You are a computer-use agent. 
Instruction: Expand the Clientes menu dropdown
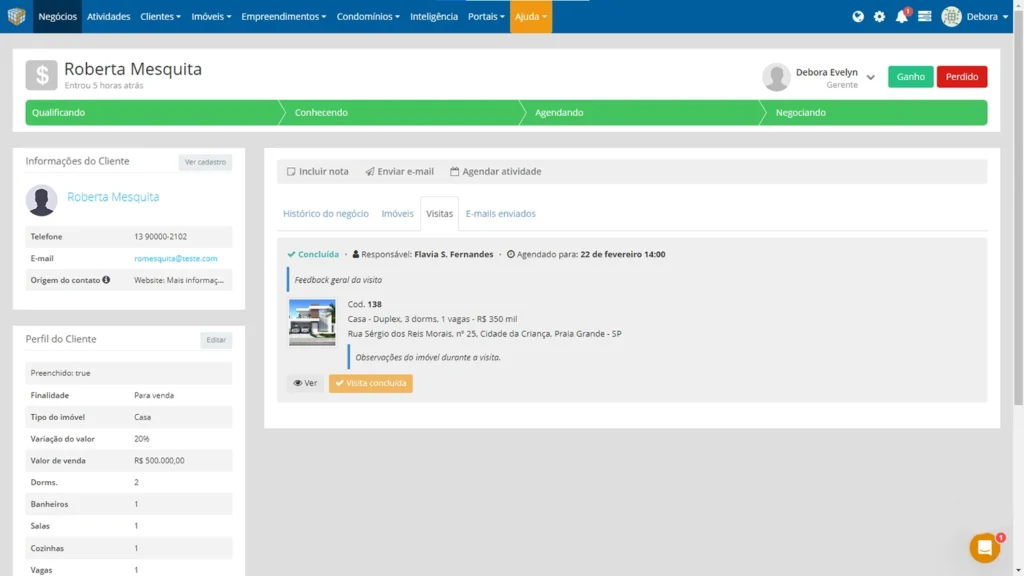(160, 16)
